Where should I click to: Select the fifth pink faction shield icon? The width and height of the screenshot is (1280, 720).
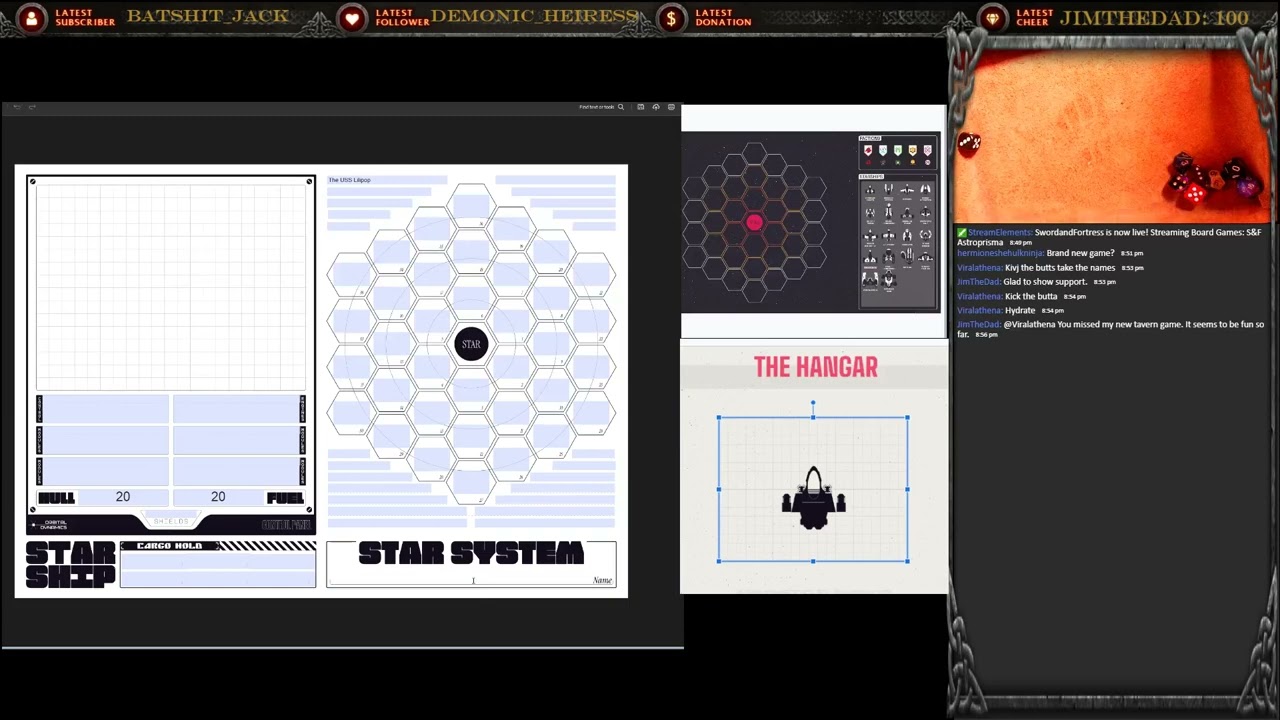click(927, 150)
